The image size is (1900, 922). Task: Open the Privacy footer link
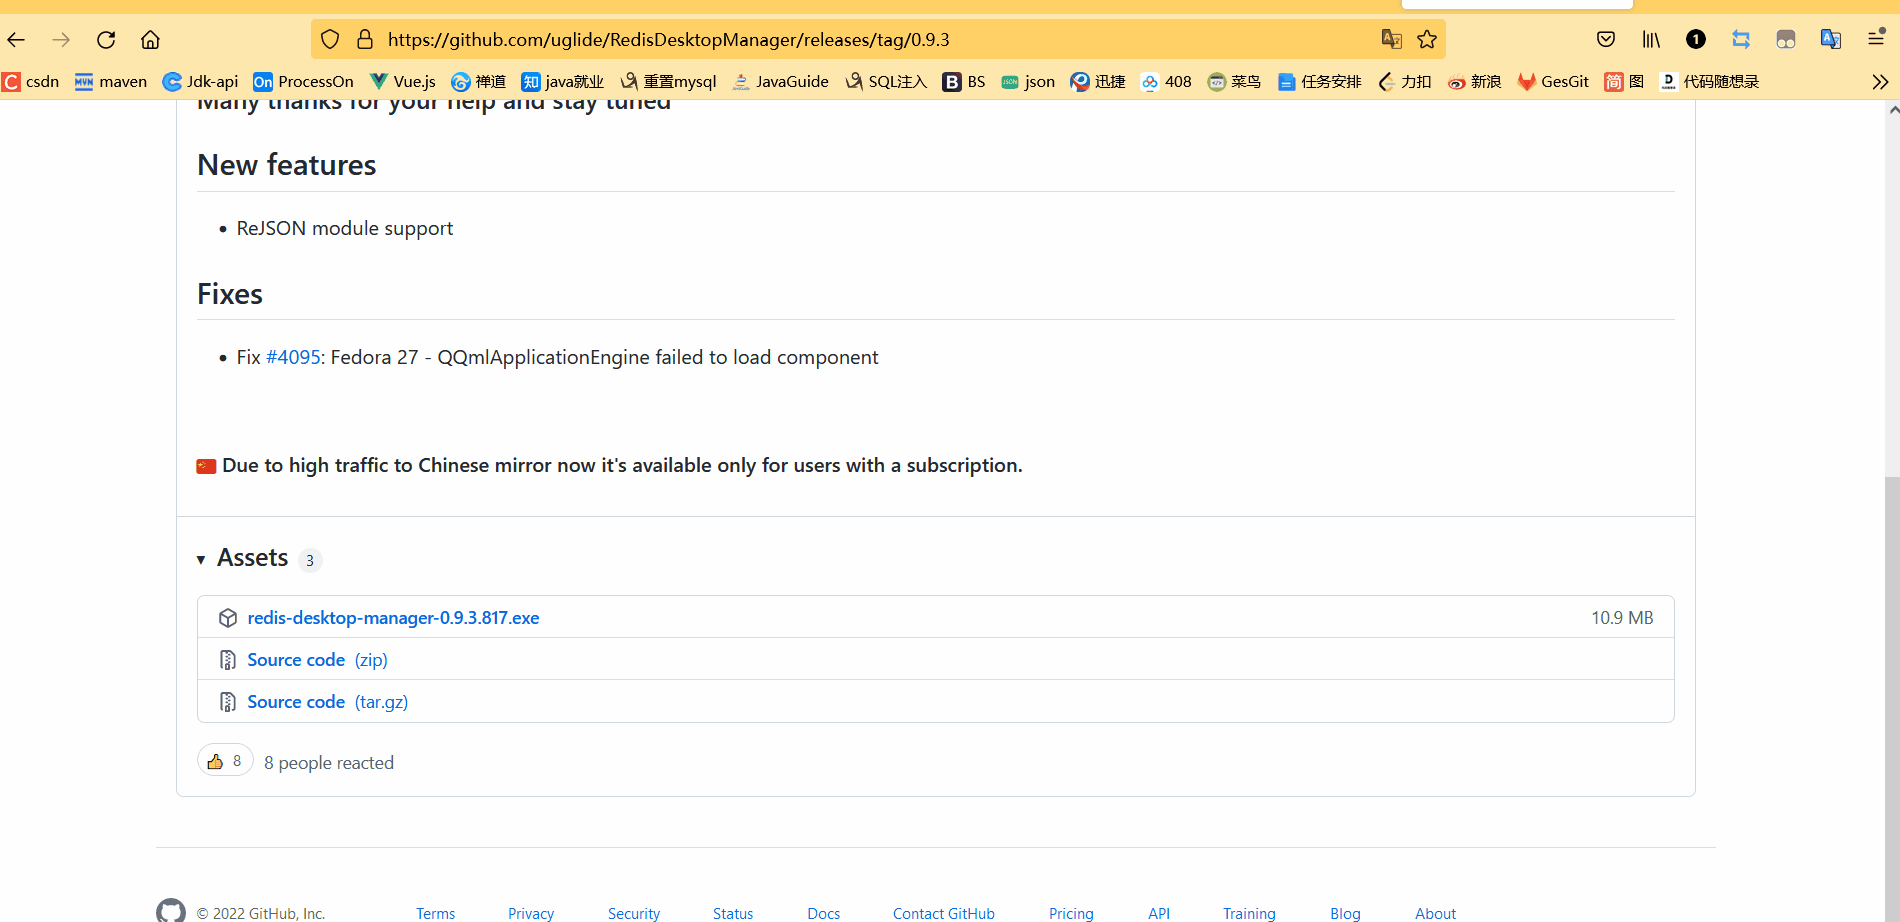[x=531, y=913]
